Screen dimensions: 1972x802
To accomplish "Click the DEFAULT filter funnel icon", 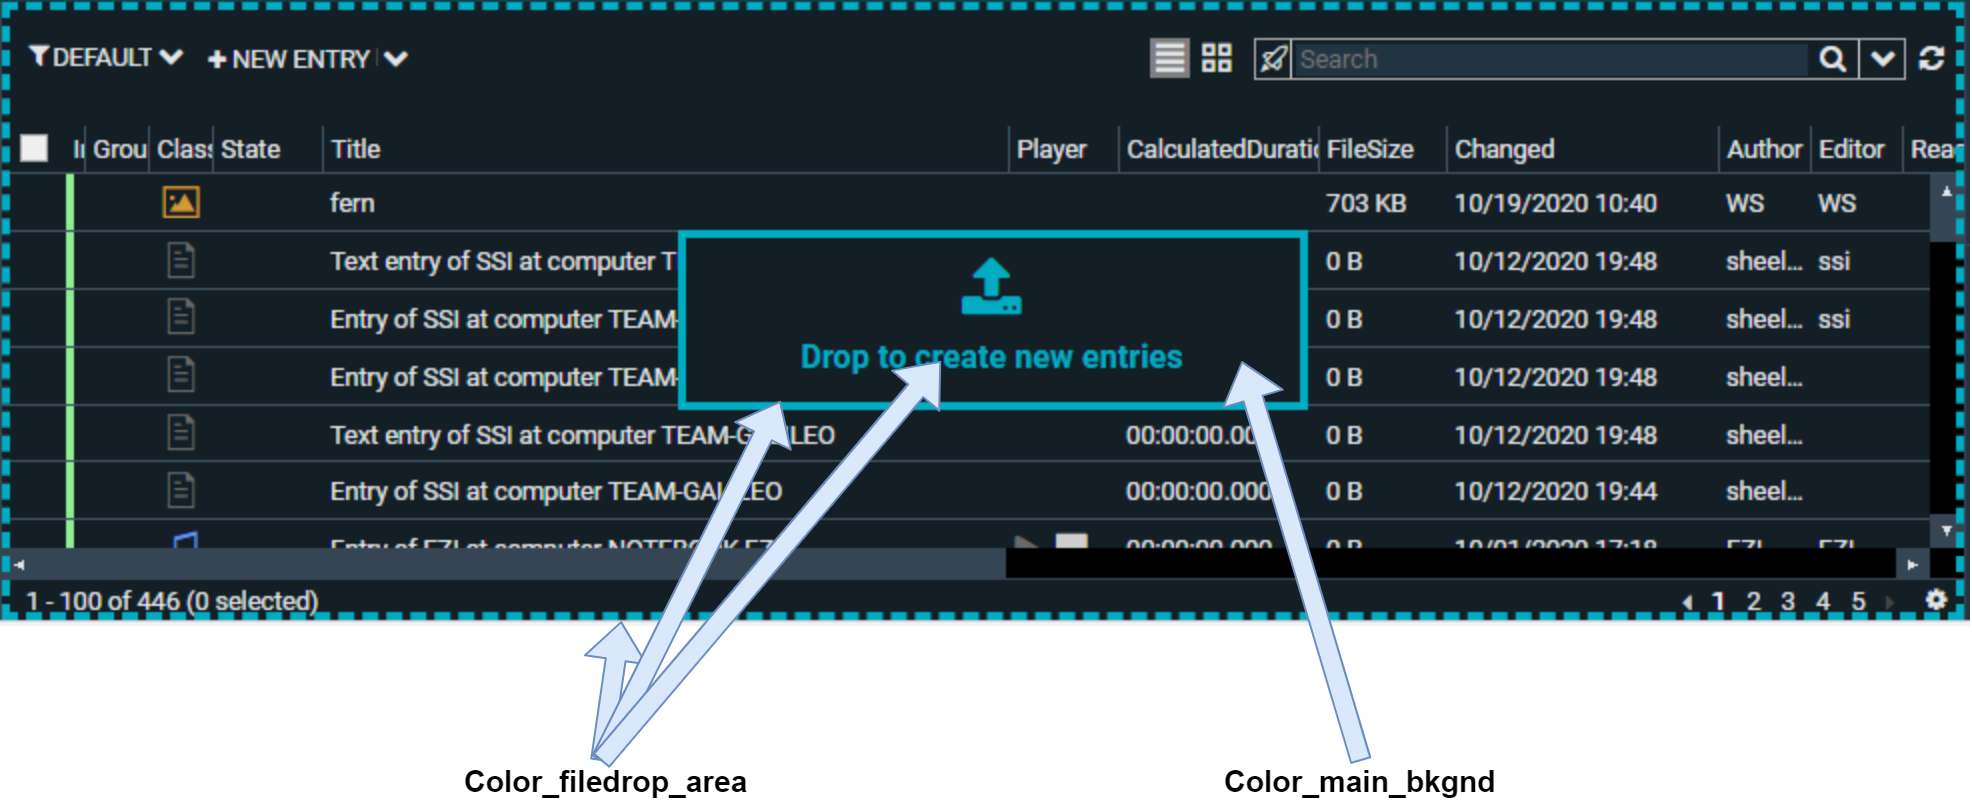I will pos(39,56).
